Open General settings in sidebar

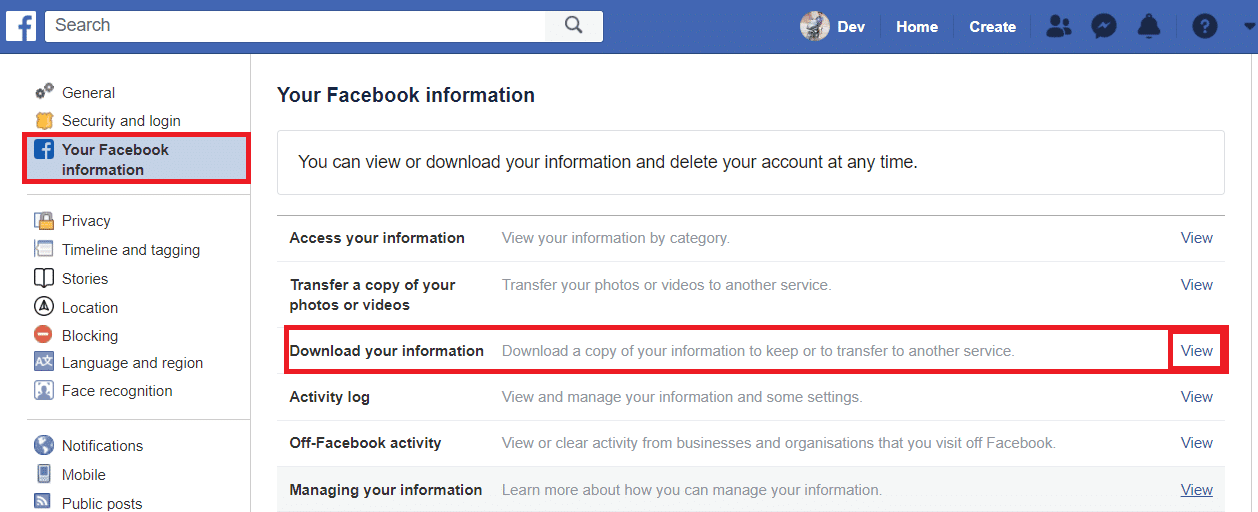coord(88,93)
